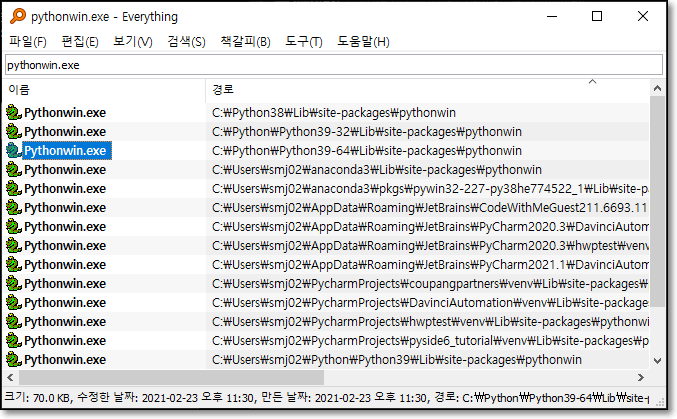Click path containing pyside6_tutorial\venv
Screen dimensions: 677x419
coord(430,341)
